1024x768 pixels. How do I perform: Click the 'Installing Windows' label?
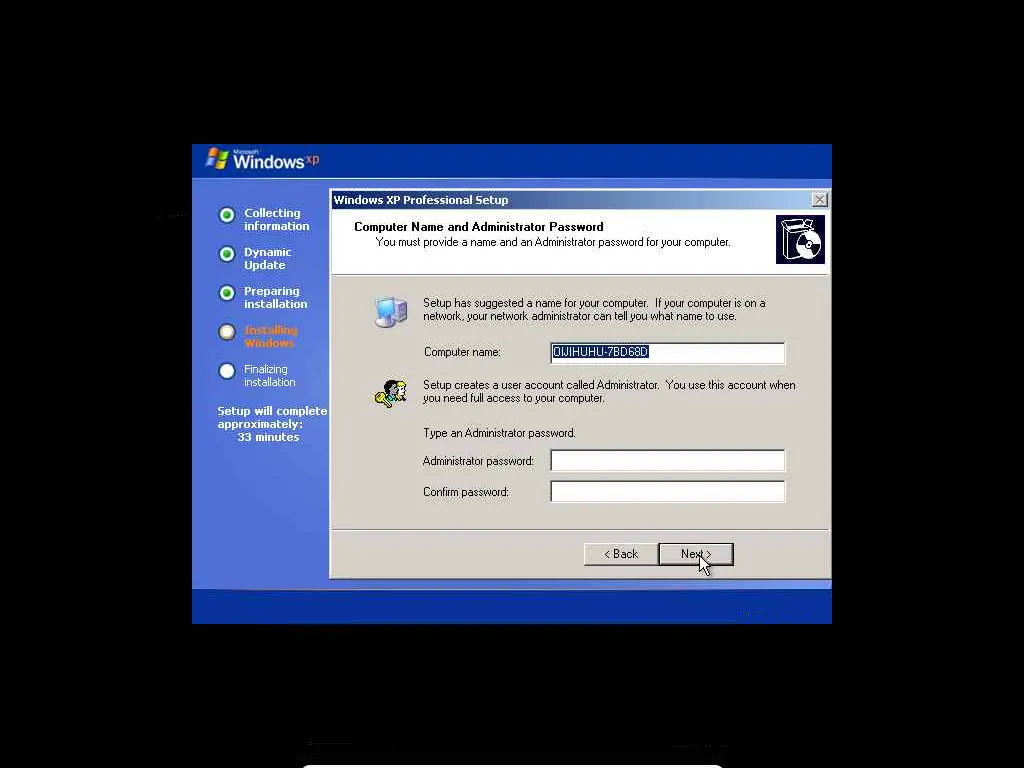tap(270, 336)
